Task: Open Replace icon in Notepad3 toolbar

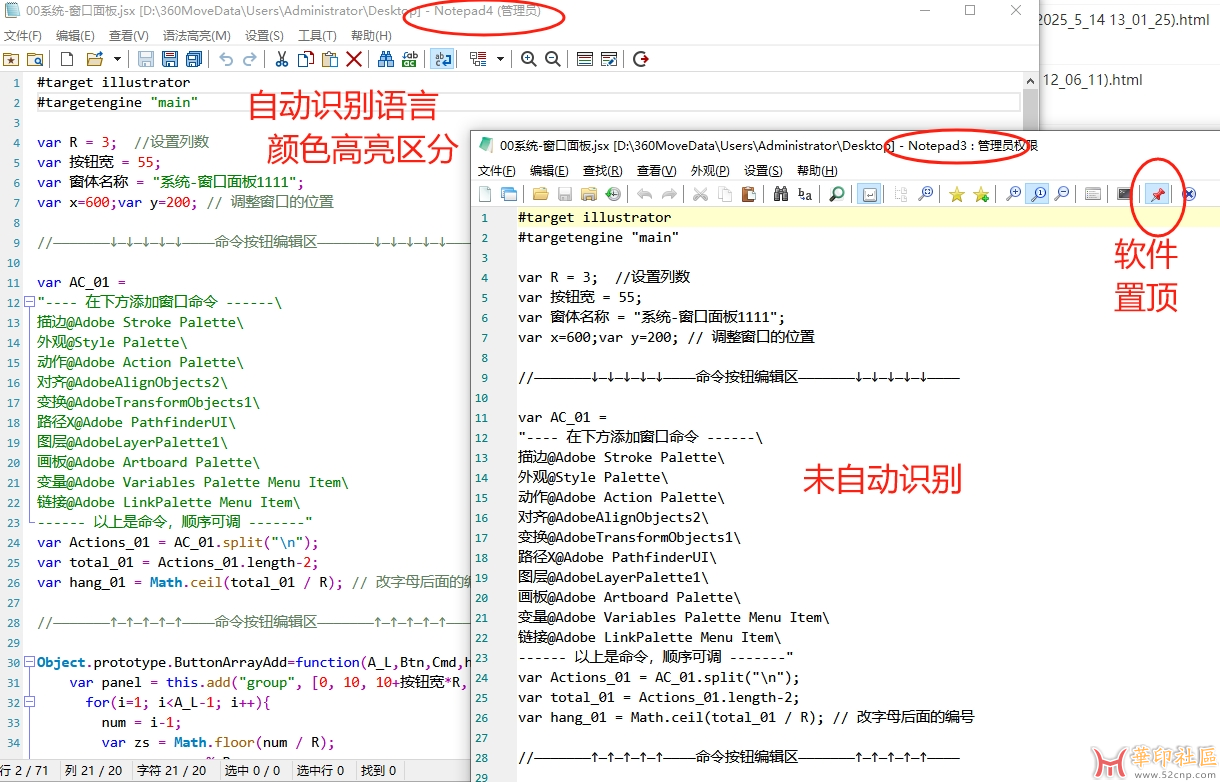Action: coord(805,194)
